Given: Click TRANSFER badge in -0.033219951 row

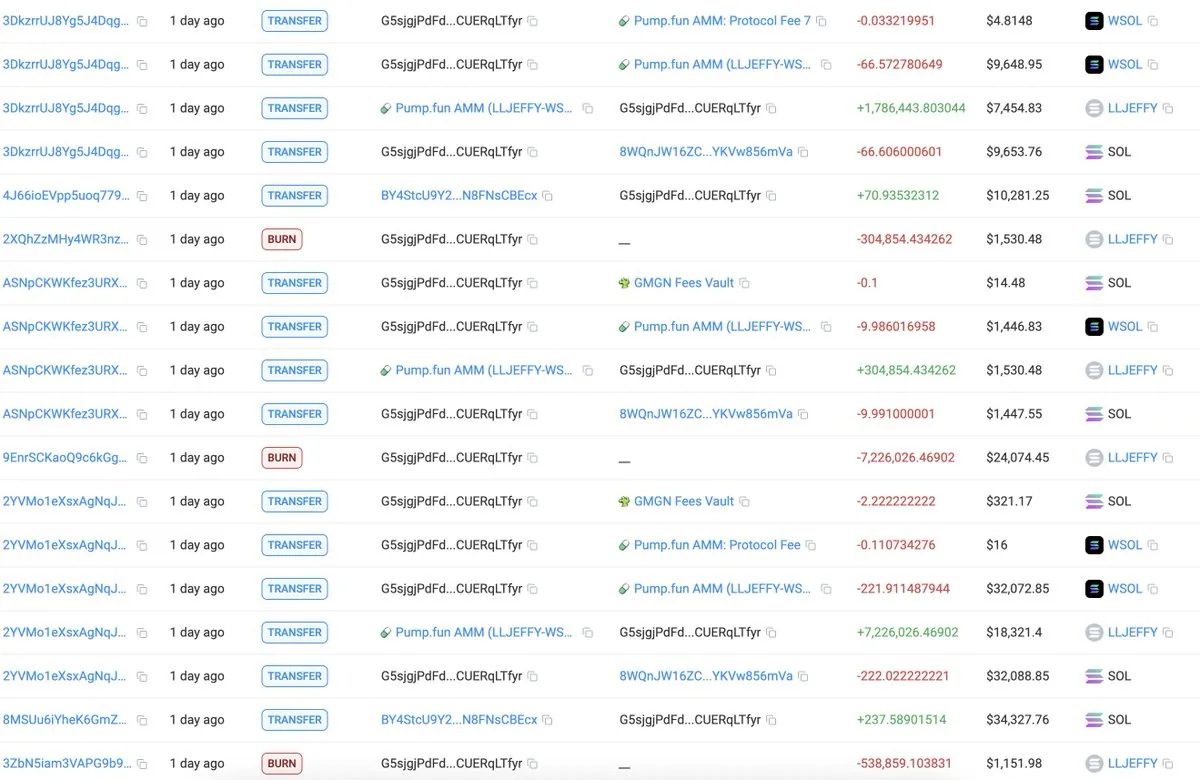Looking at the screenshot, I should [294, 21].
